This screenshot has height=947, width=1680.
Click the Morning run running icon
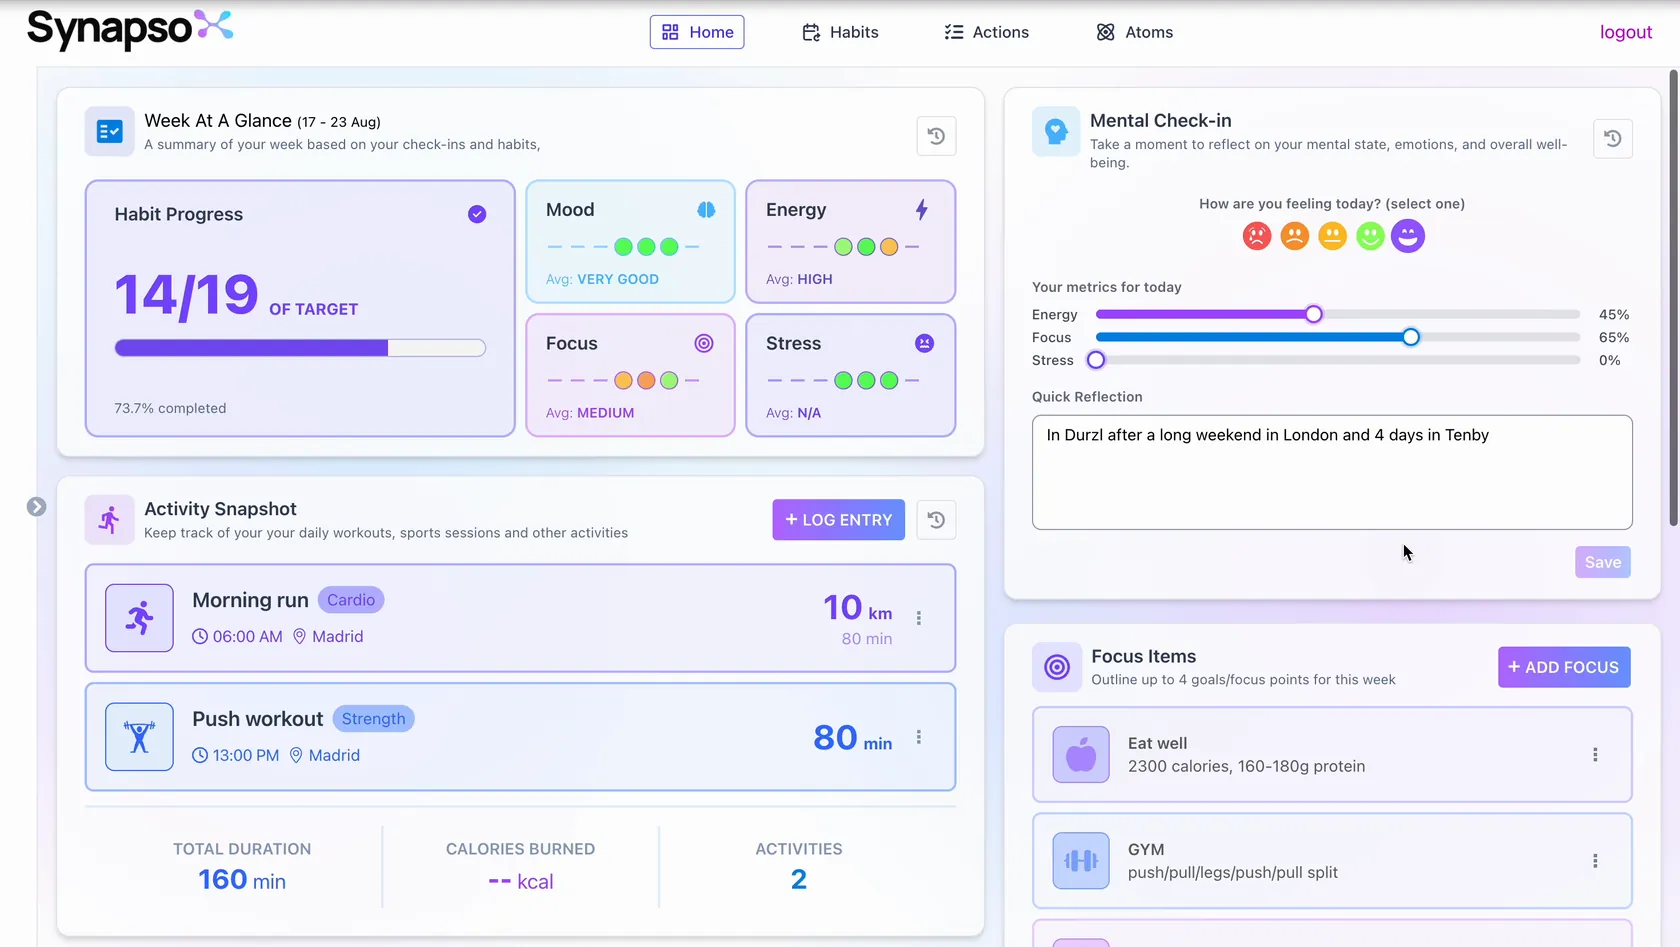[139, 618]
